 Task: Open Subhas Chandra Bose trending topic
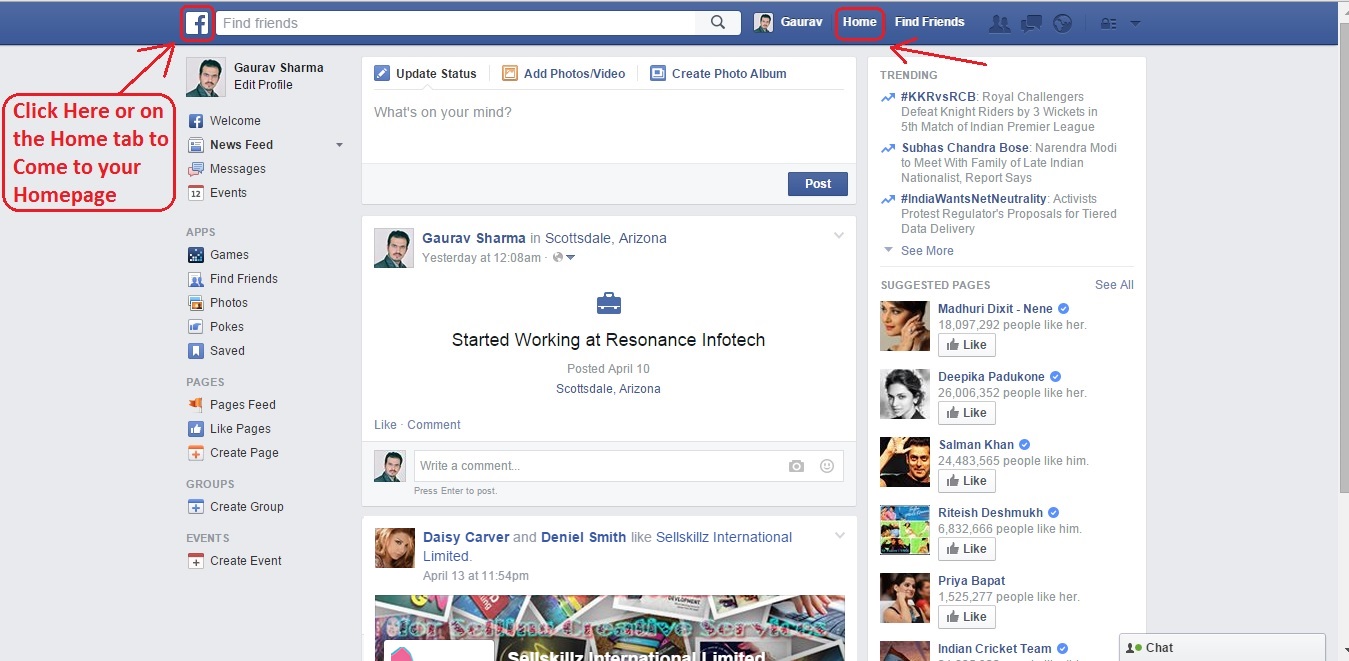(x=966, y=148)
